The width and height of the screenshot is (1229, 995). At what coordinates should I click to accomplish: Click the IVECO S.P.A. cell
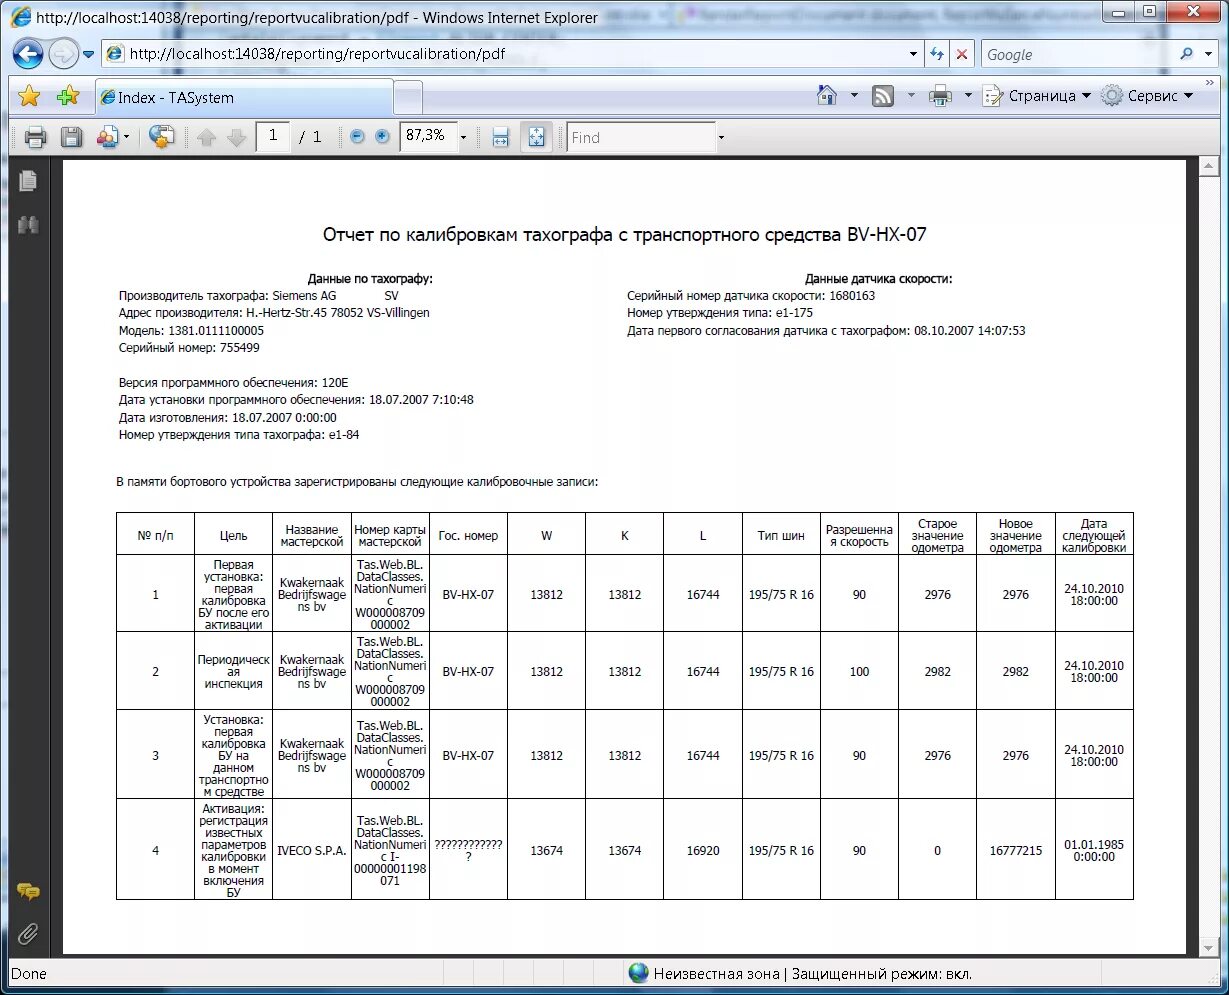pos(311,851)
